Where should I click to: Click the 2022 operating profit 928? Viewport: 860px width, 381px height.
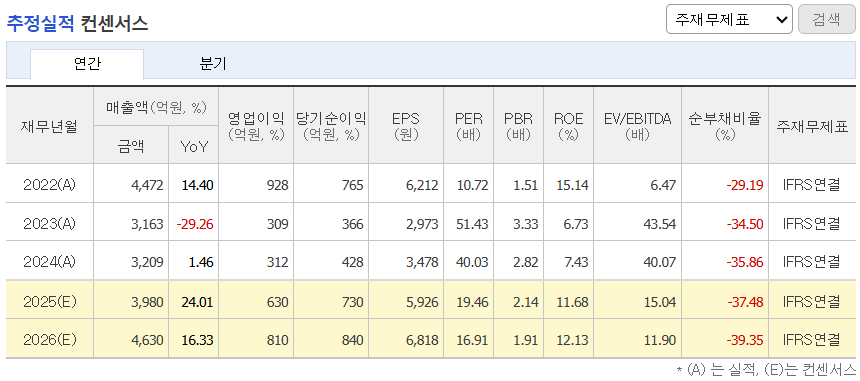click(x=279, y=185)
